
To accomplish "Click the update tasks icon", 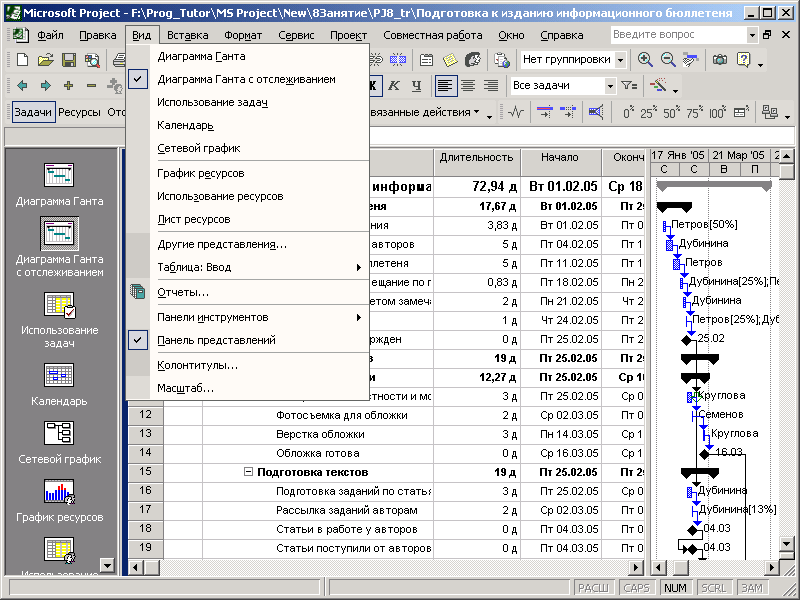I will tap(741, 112).
